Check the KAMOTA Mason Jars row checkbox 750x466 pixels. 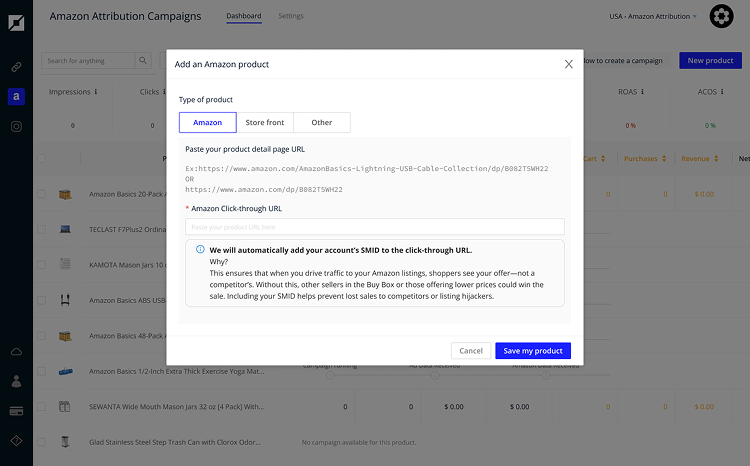coord(42,265)
